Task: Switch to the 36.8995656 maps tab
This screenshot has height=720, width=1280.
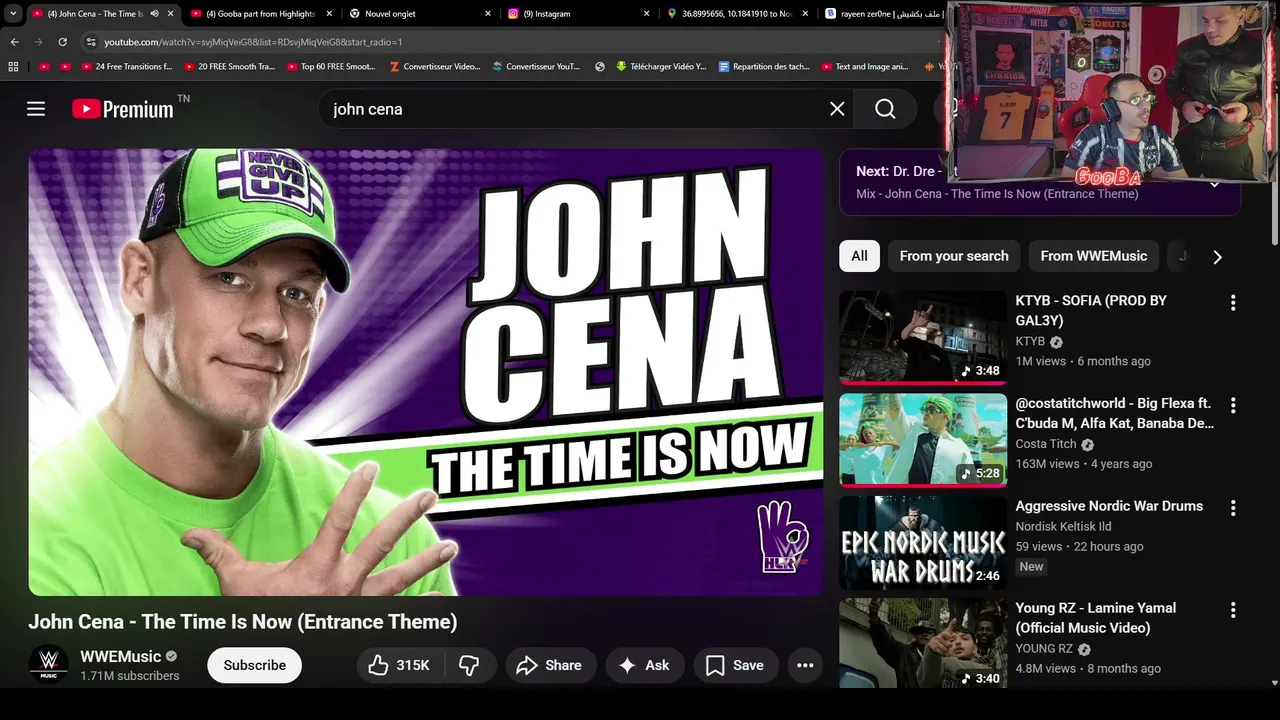Action: click(x=736, y=14)
